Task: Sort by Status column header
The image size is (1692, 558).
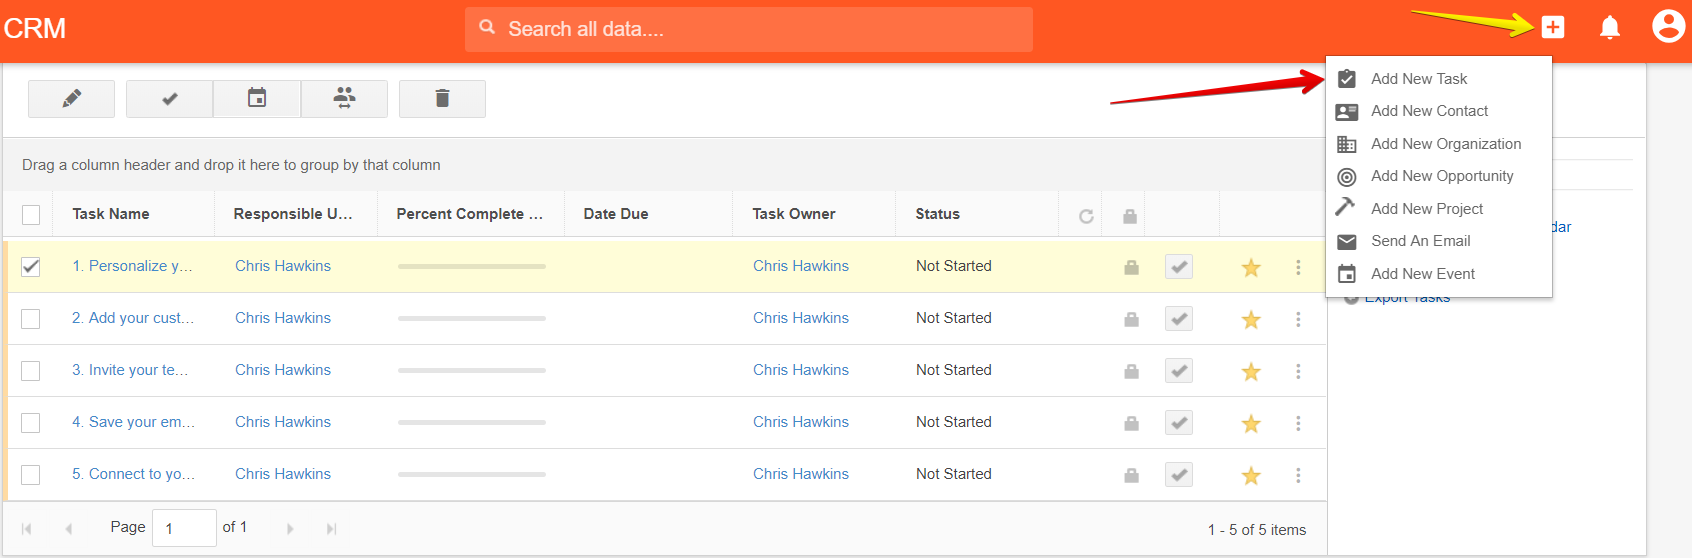Action: coord(937,214)
